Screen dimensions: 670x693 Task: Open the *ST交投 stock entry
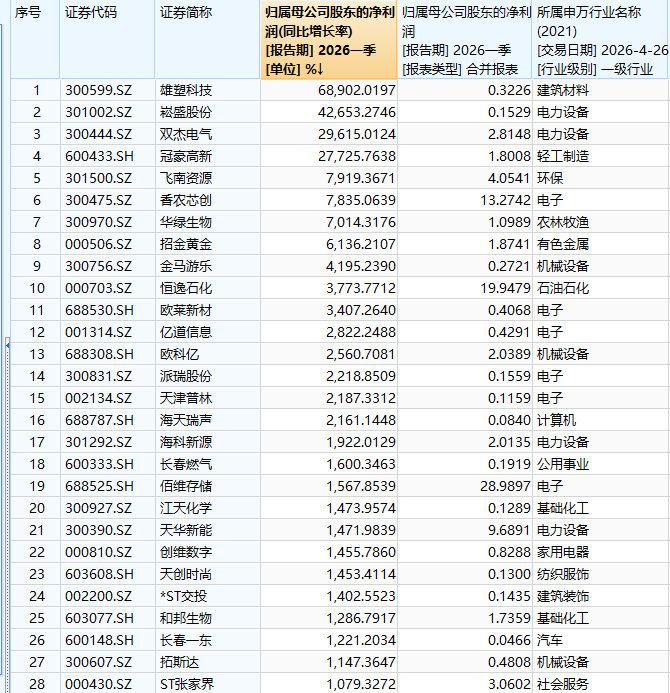pyautogui.click(x=186, y=596)
